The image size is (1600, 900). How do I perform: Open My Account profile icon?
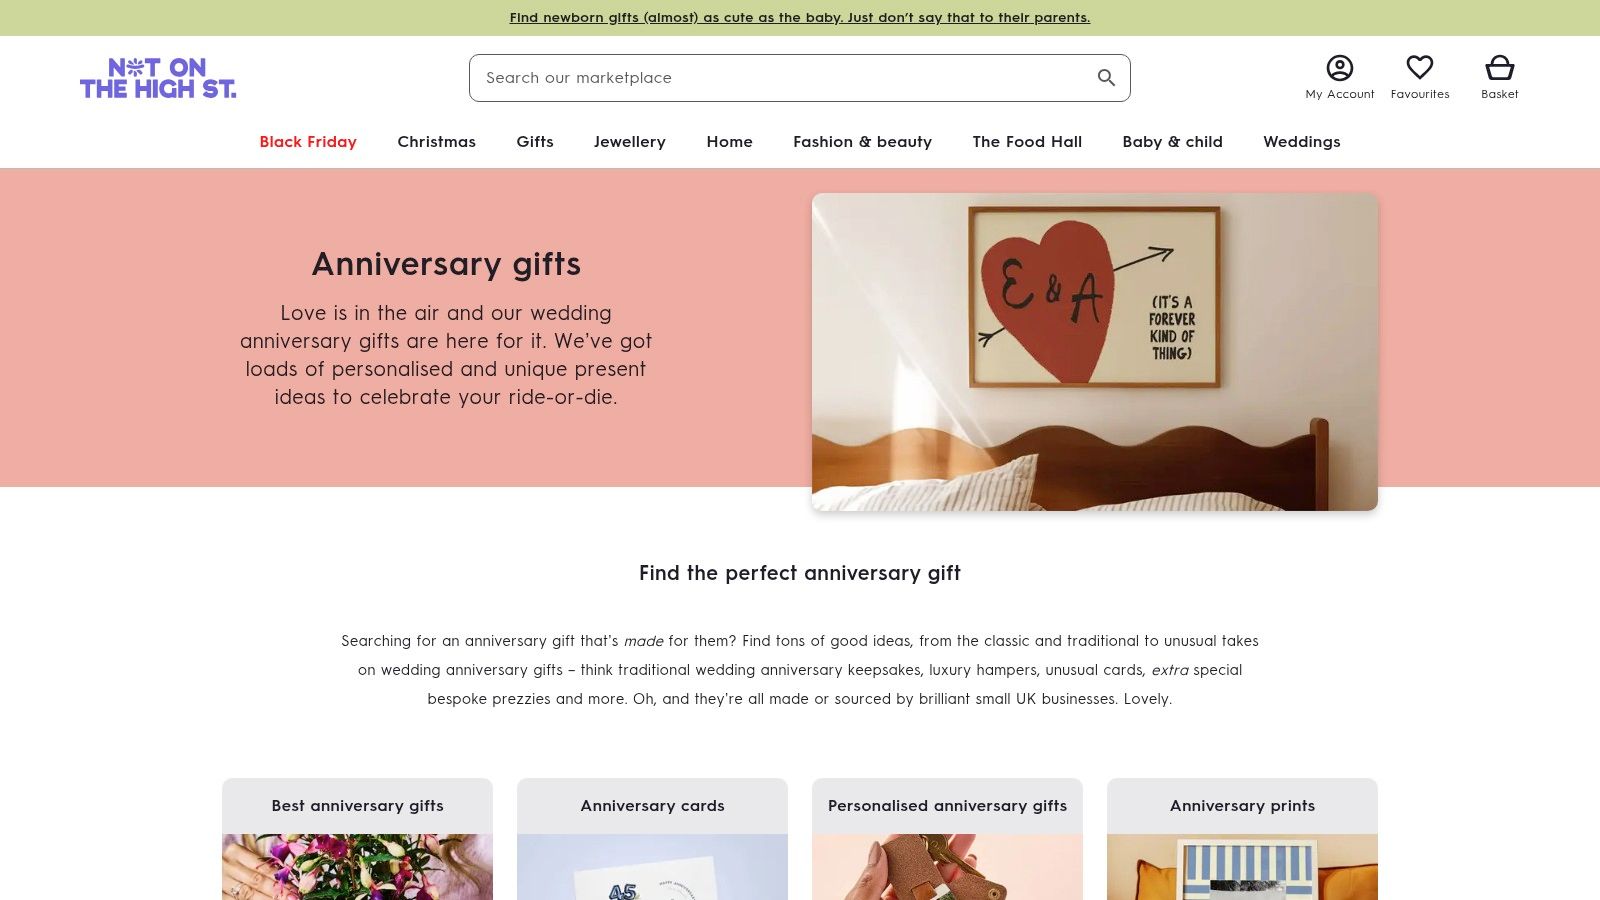click(x=1340, y=68)
